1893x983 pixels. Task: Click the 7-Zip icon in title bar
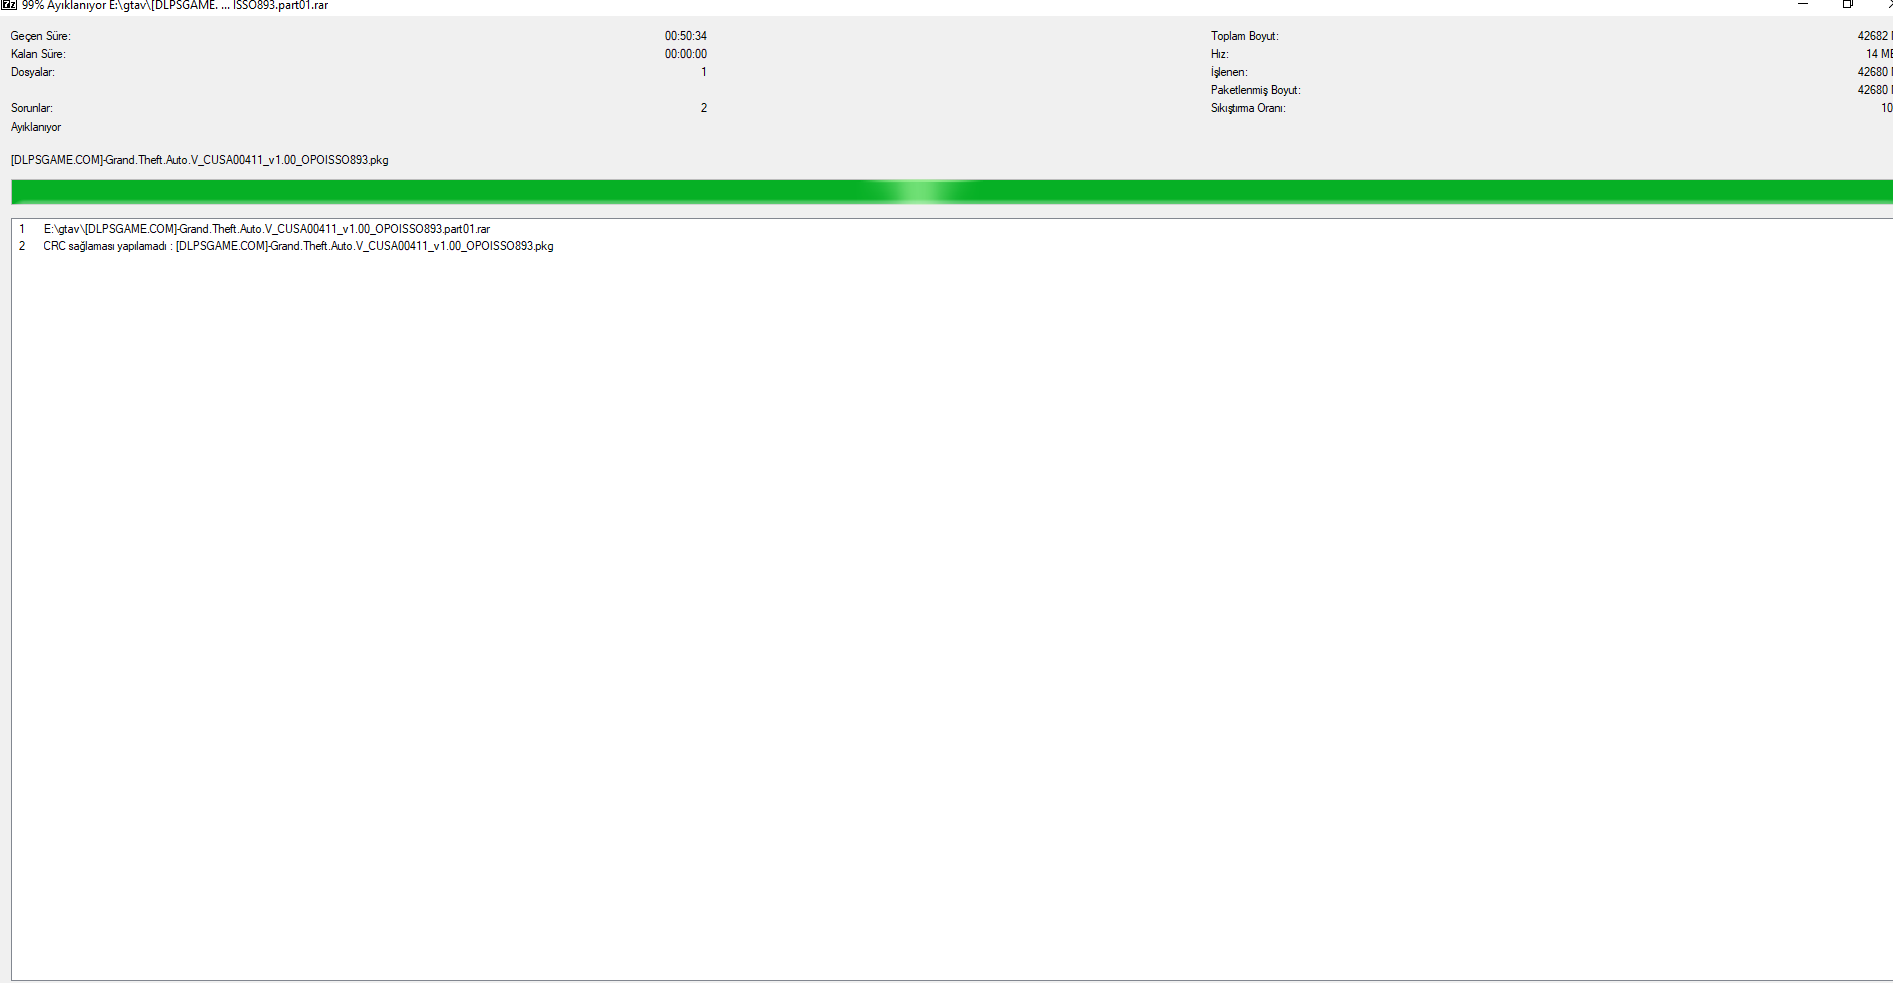tap(8, 5)
